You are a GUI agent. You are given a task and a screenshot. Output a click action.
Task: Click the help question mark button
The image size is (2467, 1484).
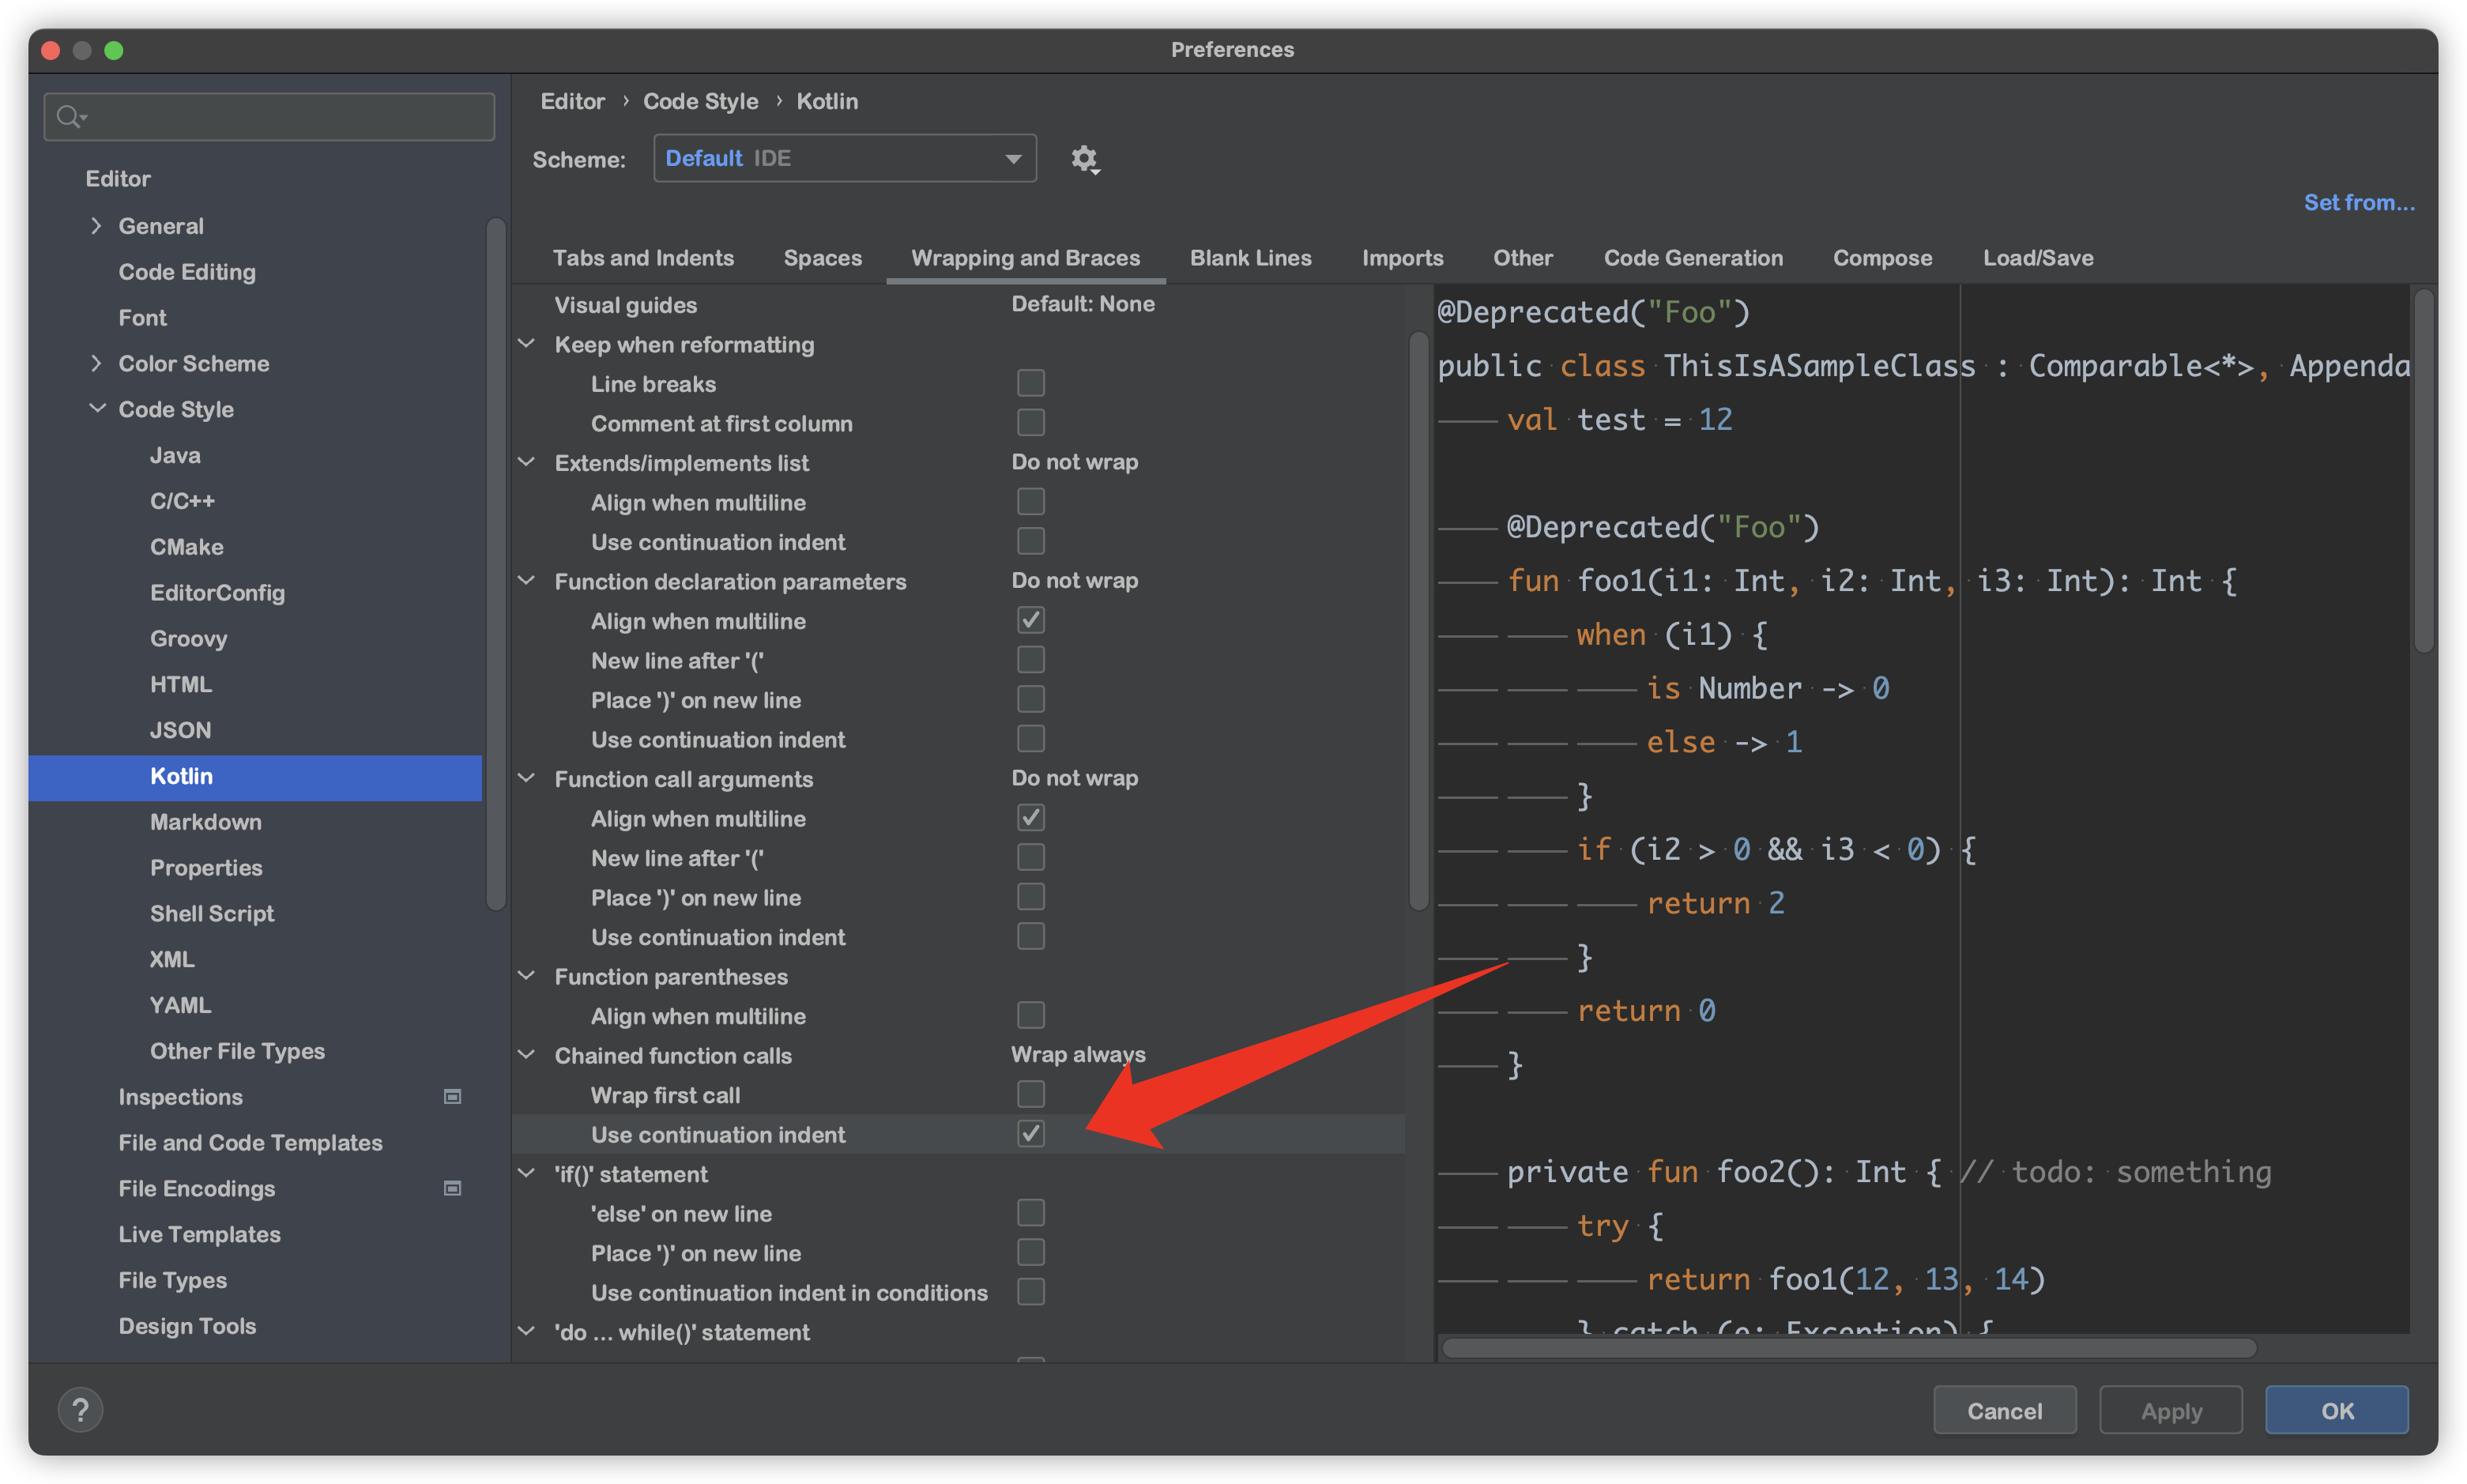[80, 1410]
